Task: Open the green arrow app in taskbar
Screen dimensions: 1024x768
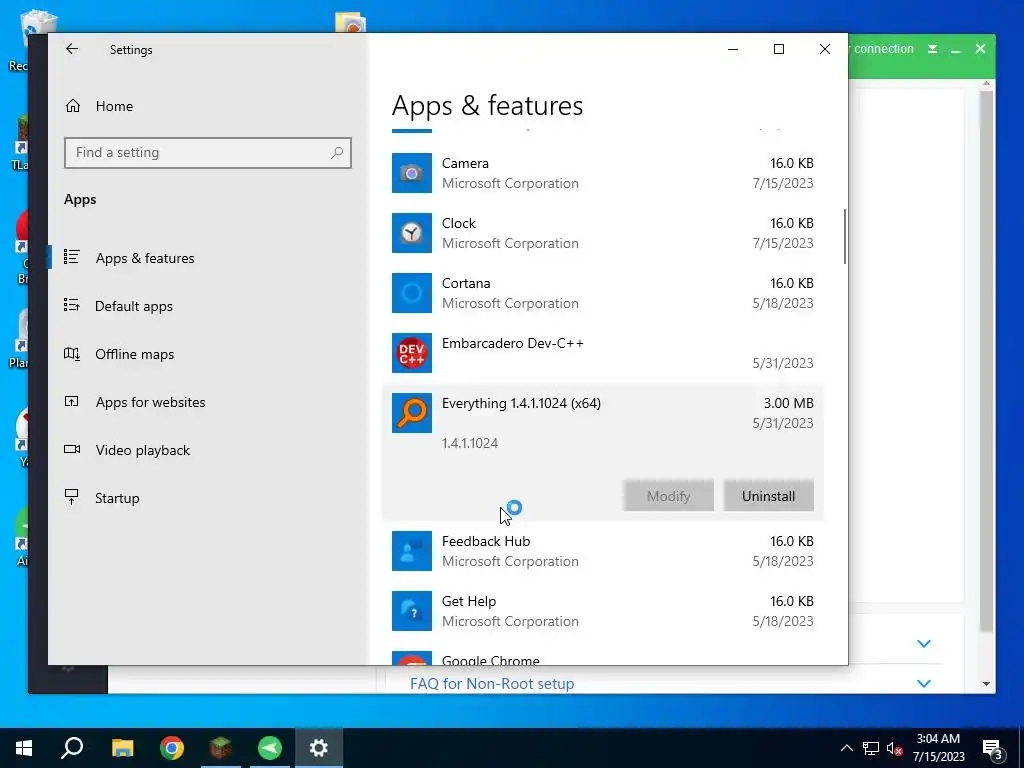Action: (270, 748)
